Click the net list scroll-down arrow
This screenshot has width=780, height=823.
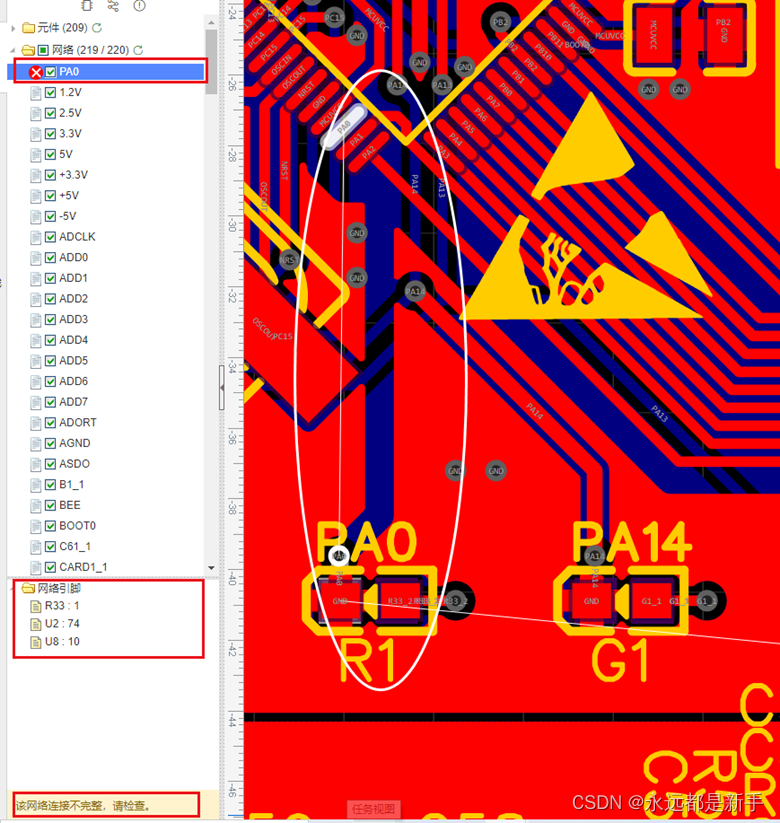(x=211, y=567)
